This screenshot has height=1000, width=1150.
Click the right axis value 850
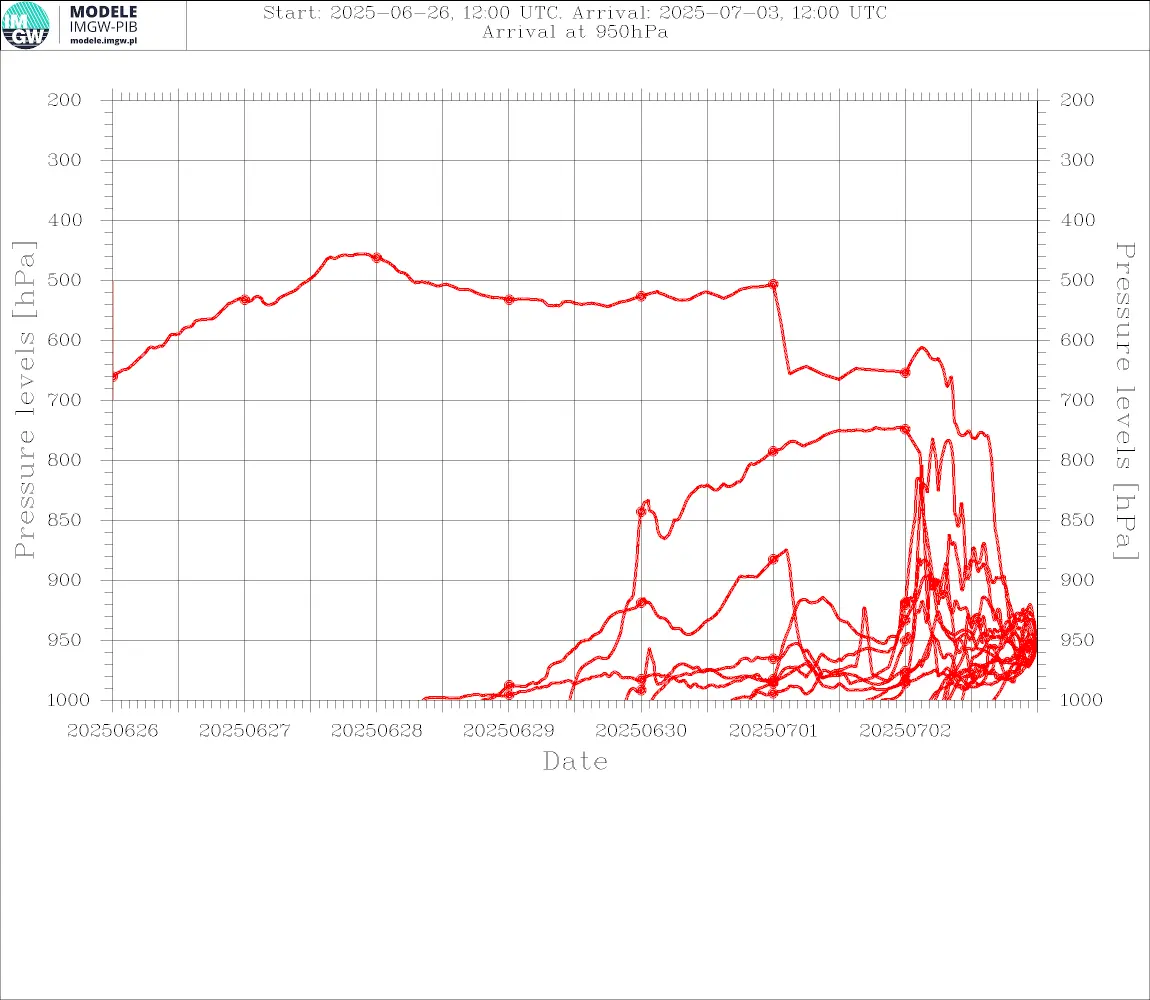[1077, 520]
